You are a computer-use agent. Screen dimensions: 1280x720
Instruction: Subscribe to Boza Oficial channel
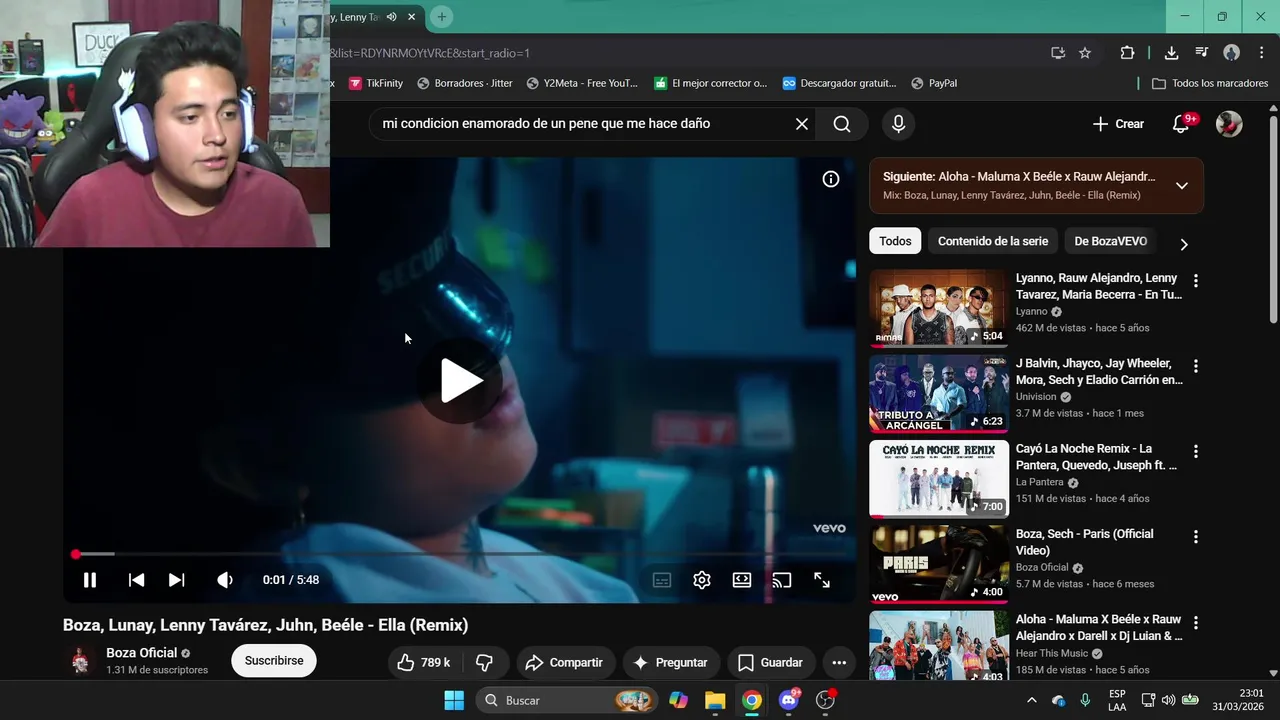(274, 661)
